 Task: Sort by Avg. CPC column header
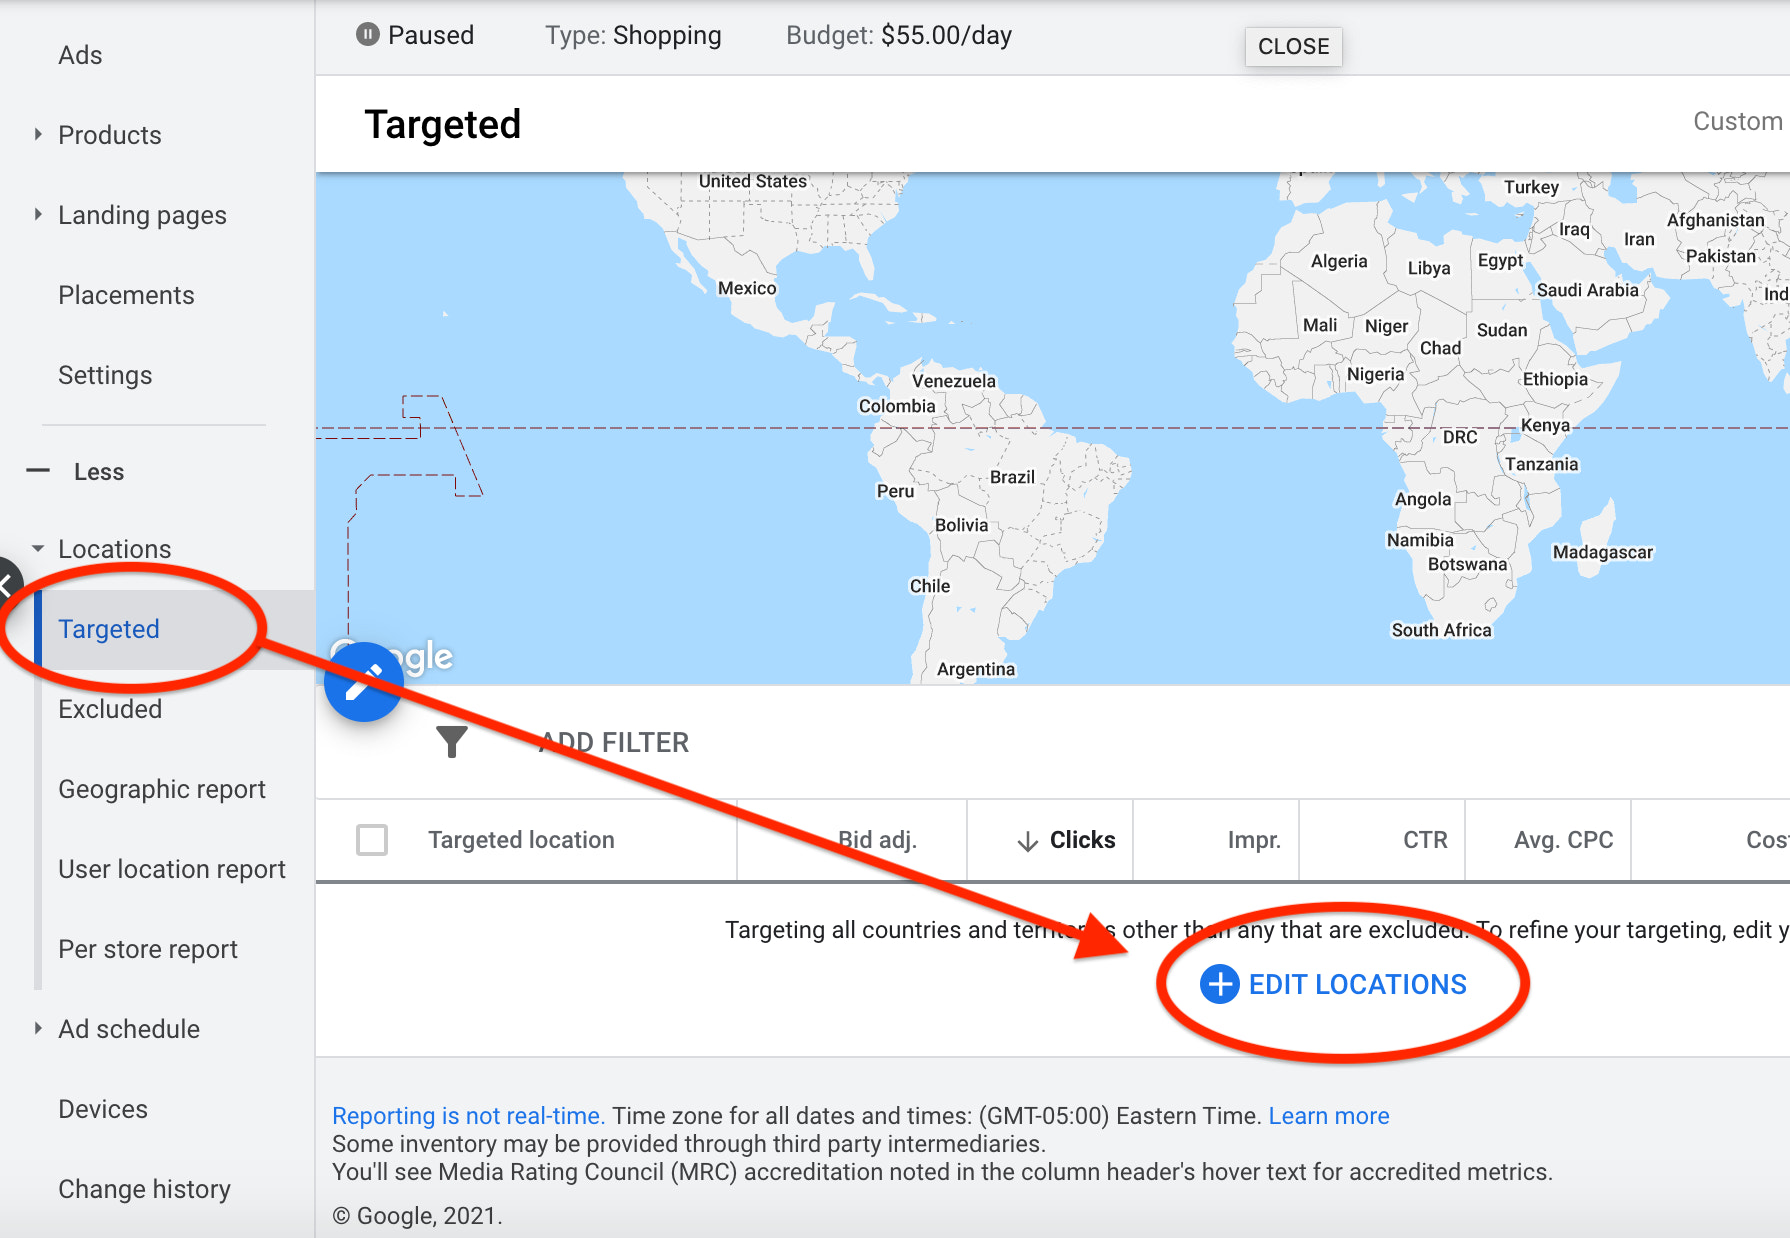click(x=1563, y=840)
